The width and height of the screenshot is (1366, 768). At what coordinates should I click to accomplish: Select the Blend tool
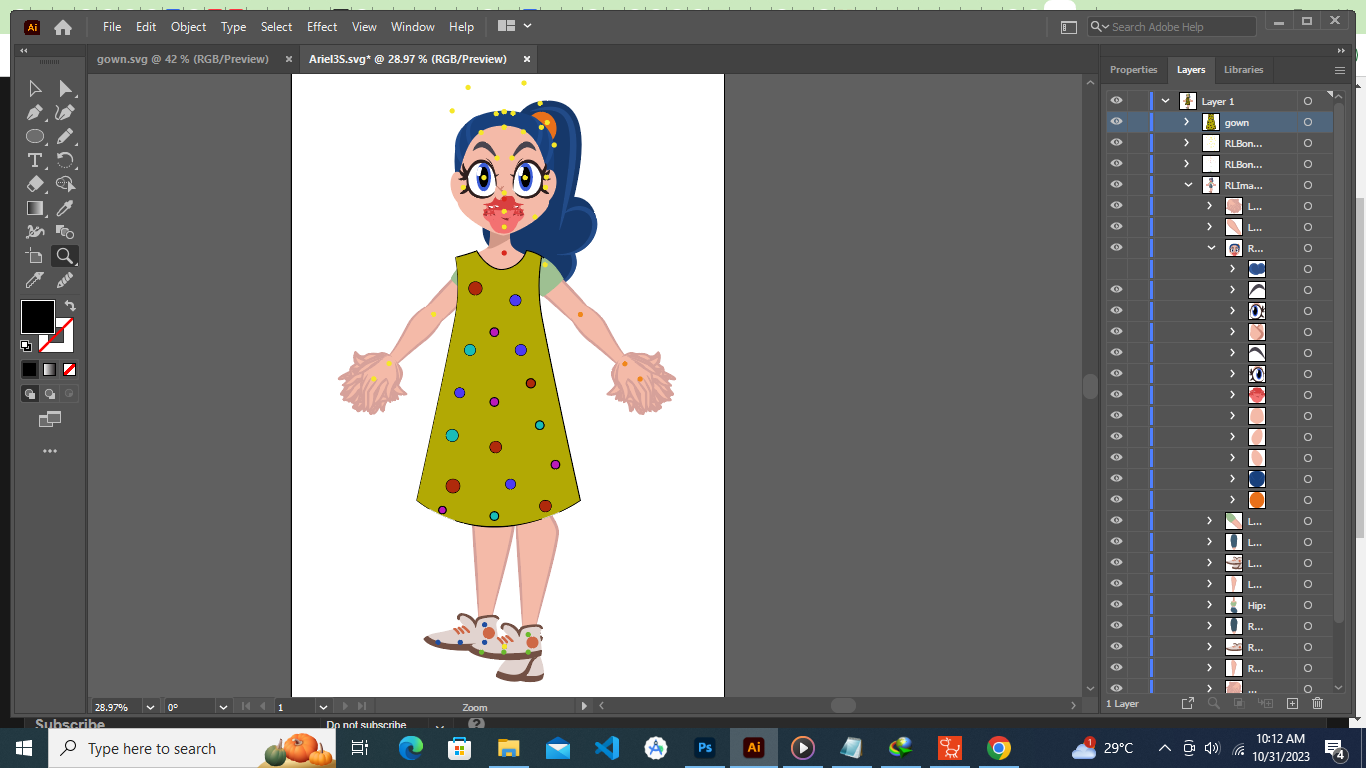tap(66, 232)
